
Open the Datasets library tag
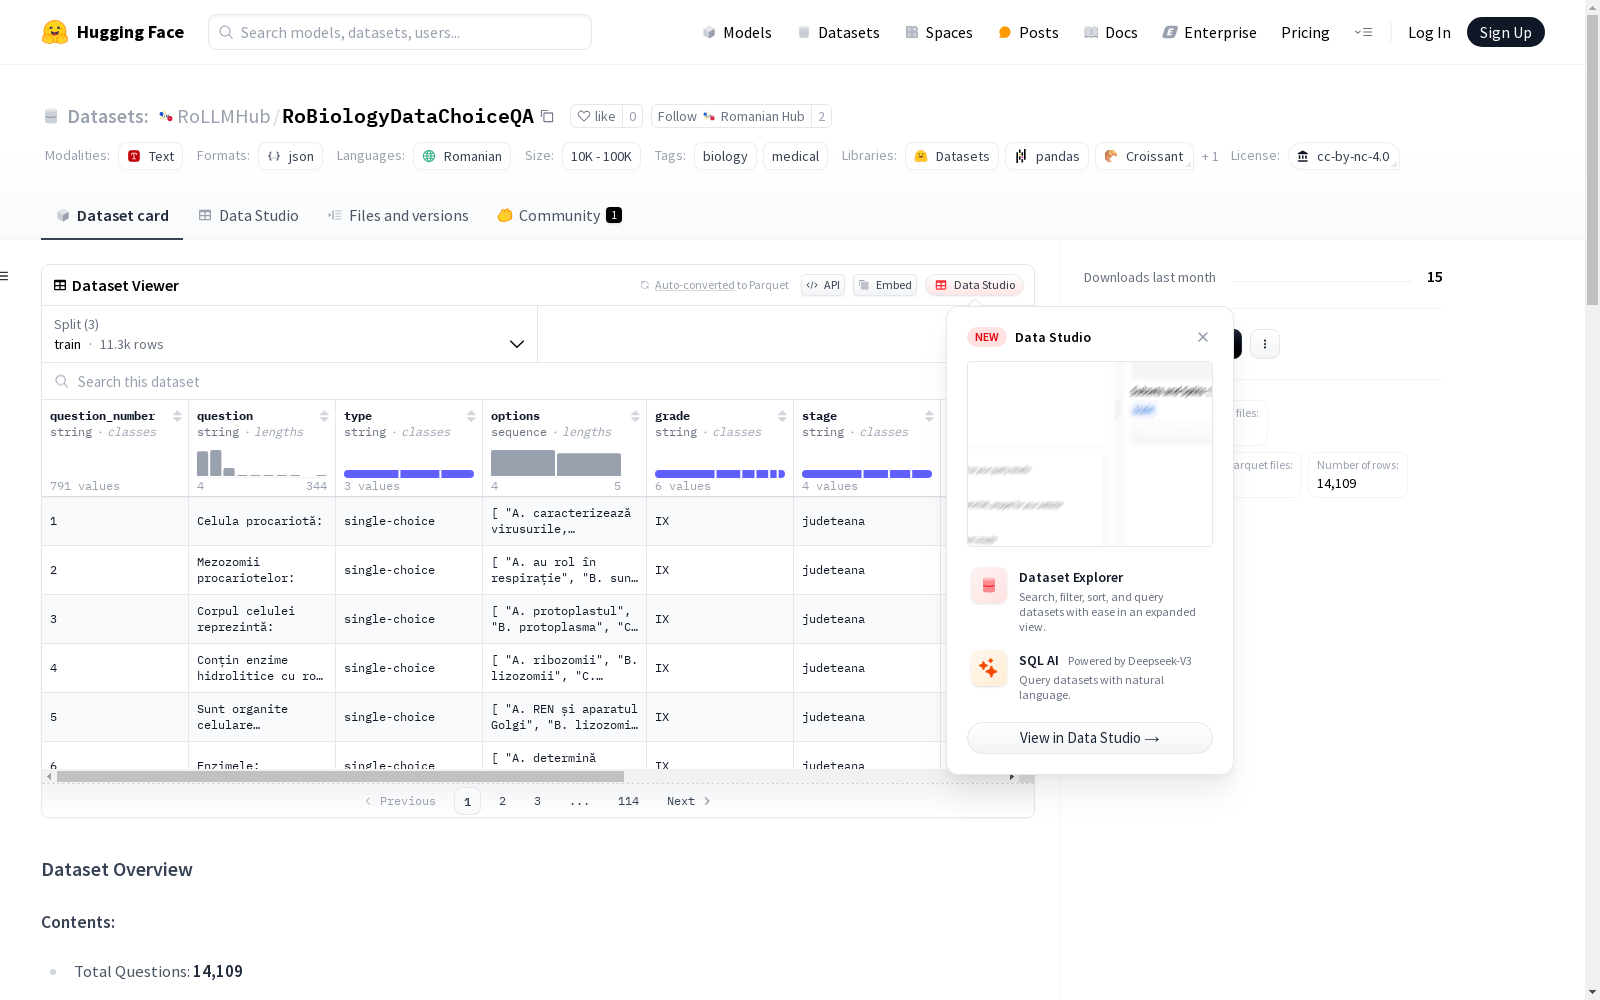tap(952, 156)
